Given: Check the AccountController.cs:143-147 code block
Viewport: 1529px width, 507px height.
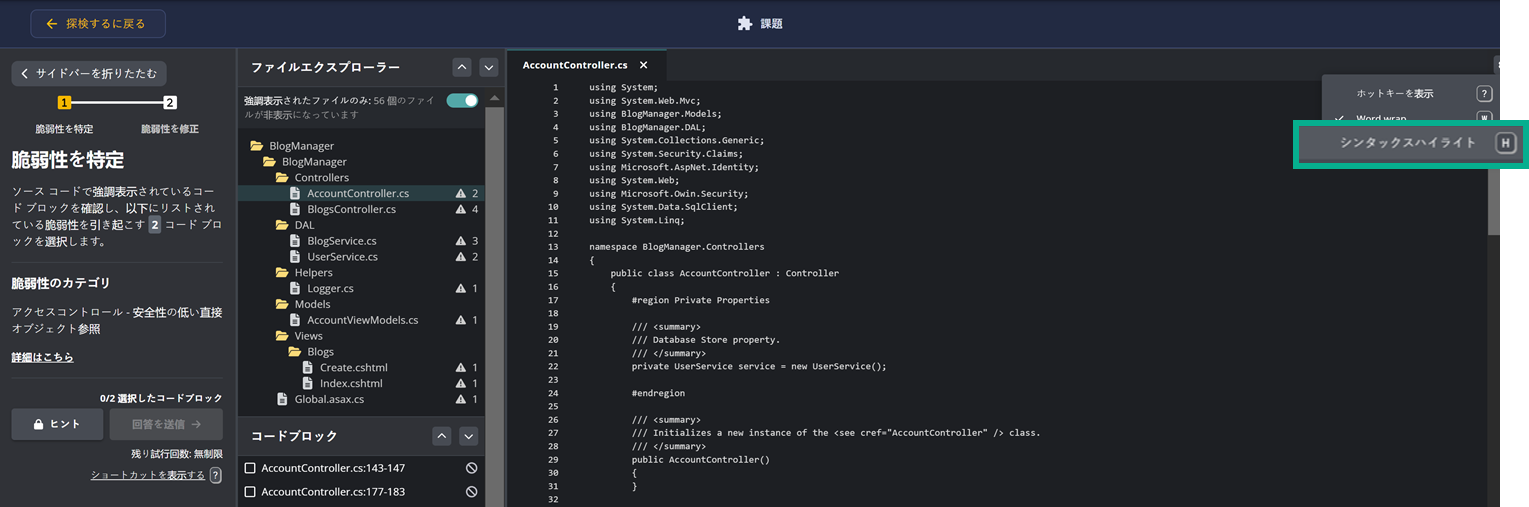Looking at the screenshot, I should [251, 468].
